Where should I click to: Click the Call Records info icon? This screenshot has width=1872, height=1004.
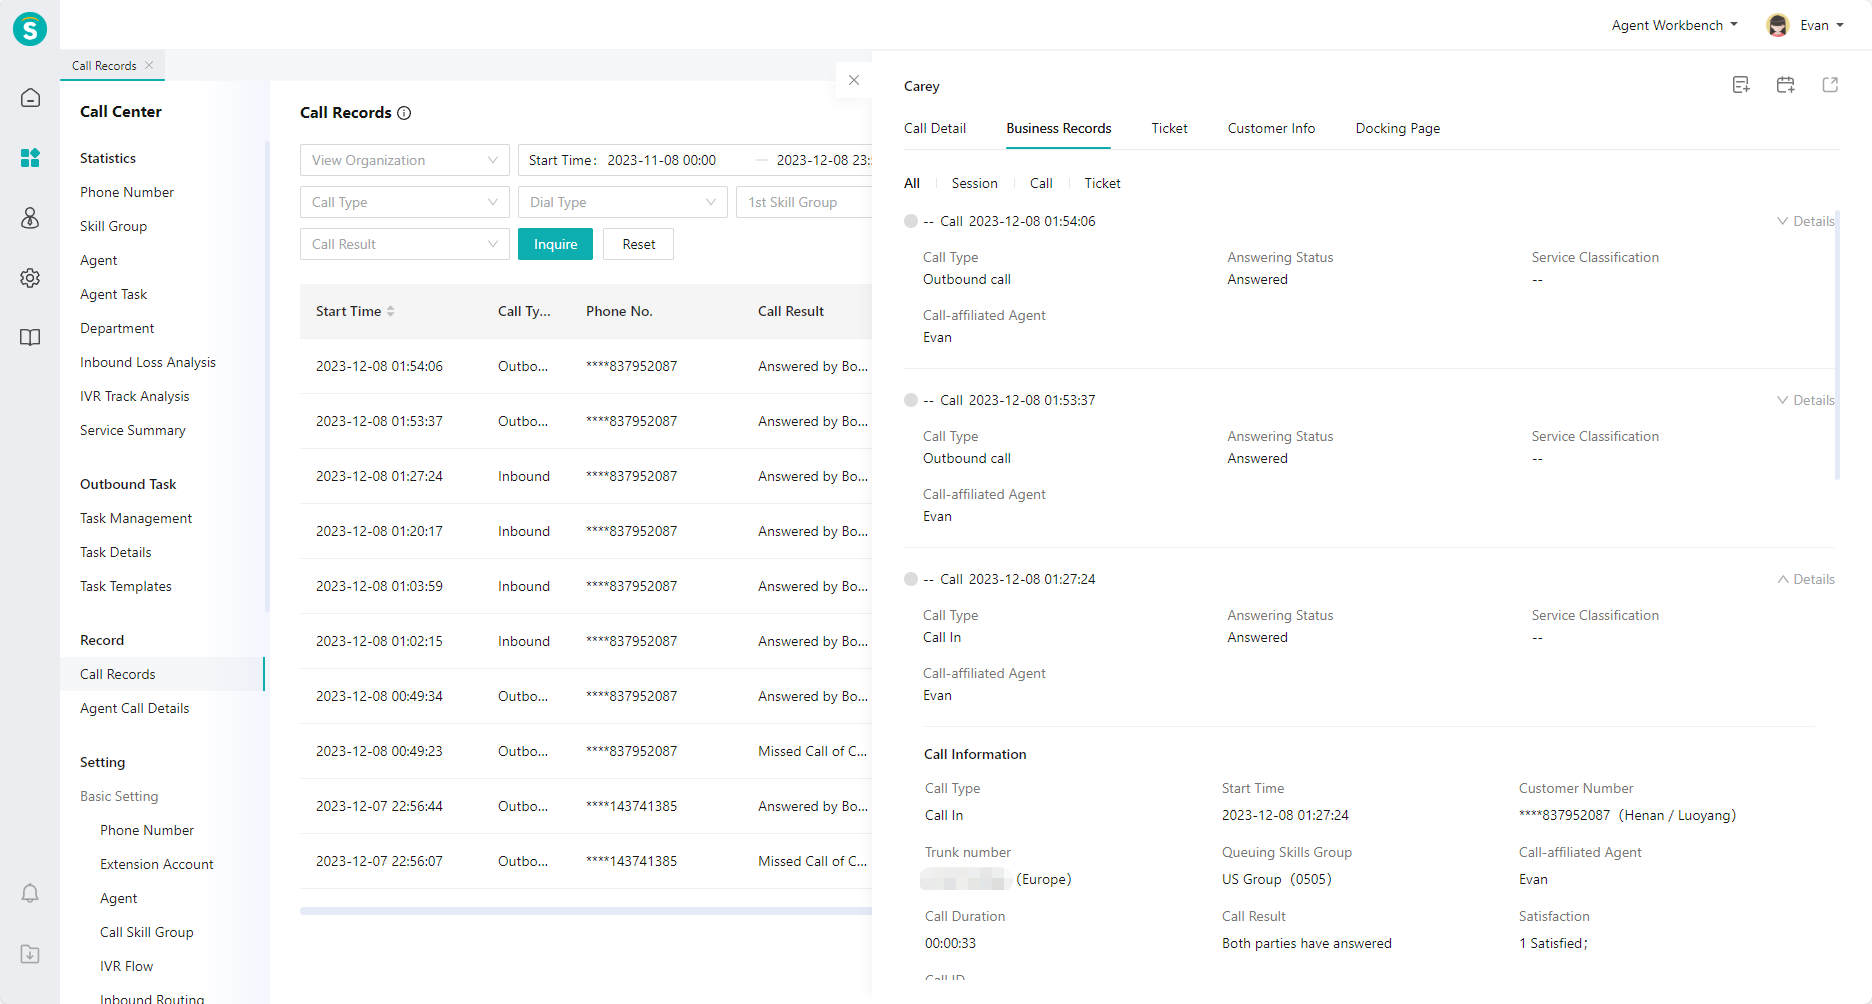[x=404, y=113]
